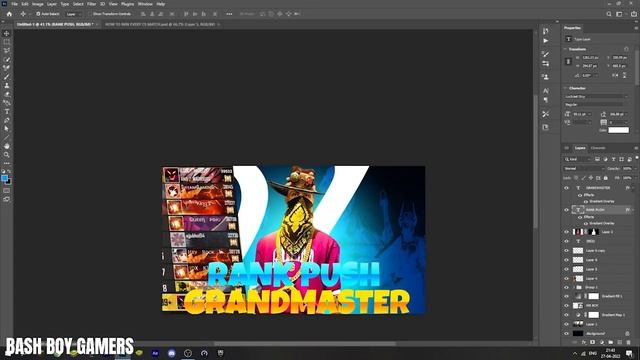Open the Filter menu
The width and height of the screenshot is (640, 360).
click(92, 4)
